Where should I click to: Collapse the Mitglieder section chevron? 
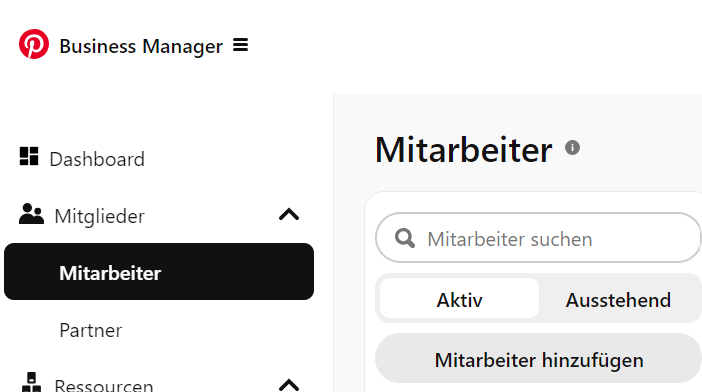[289, 215]
